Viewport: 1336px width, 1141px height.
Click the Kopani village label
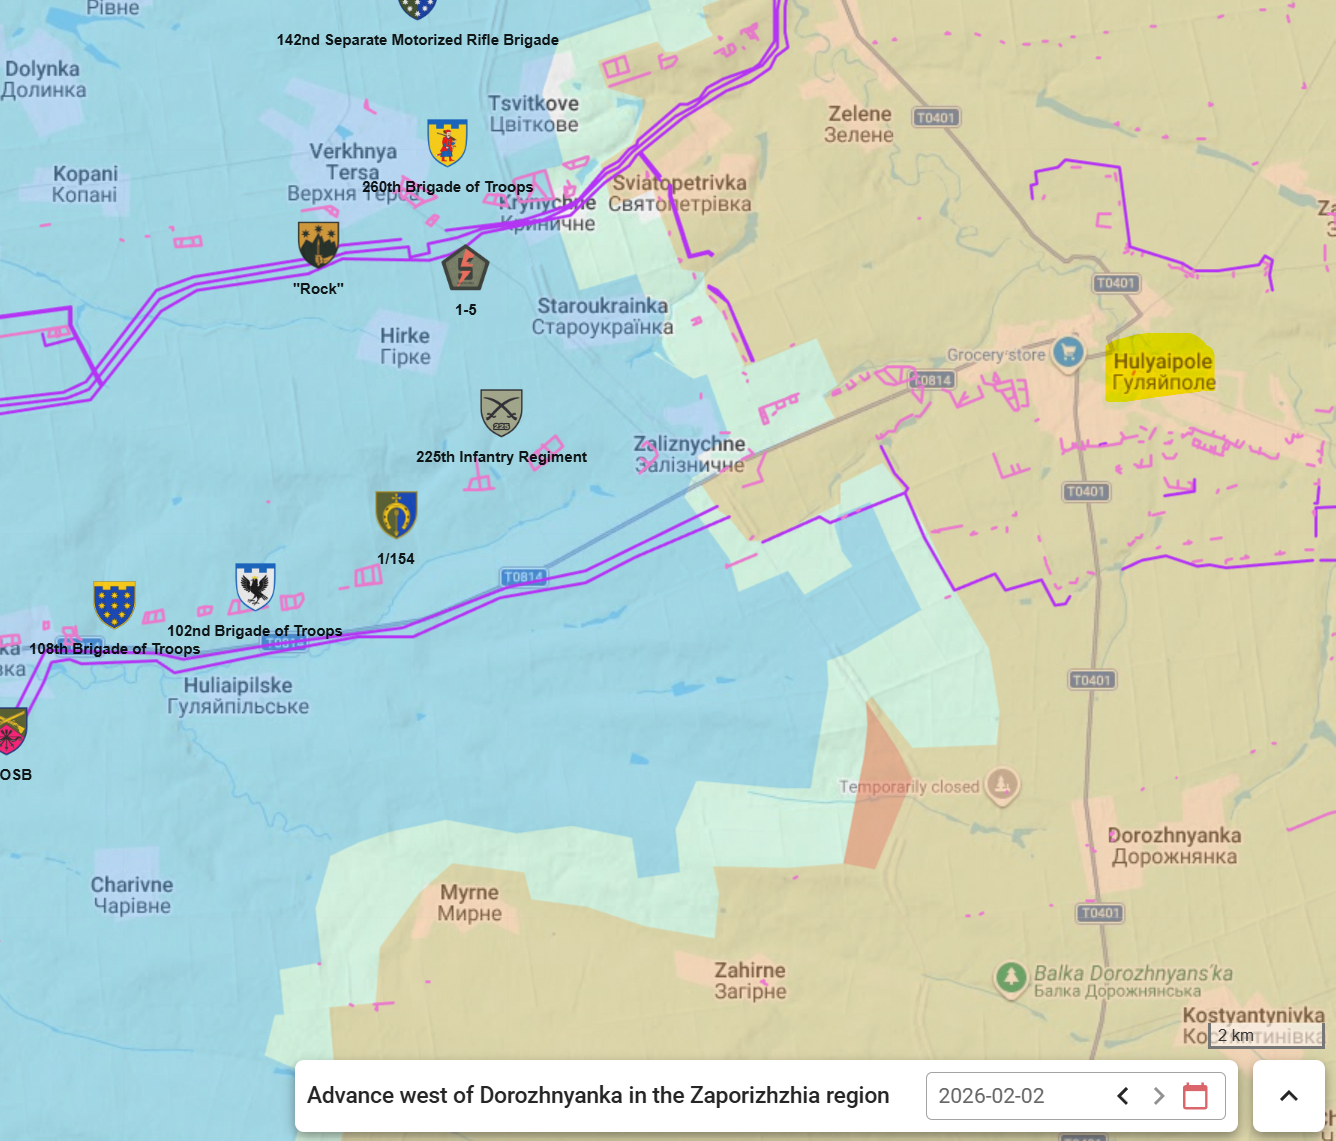click(85, 184)
